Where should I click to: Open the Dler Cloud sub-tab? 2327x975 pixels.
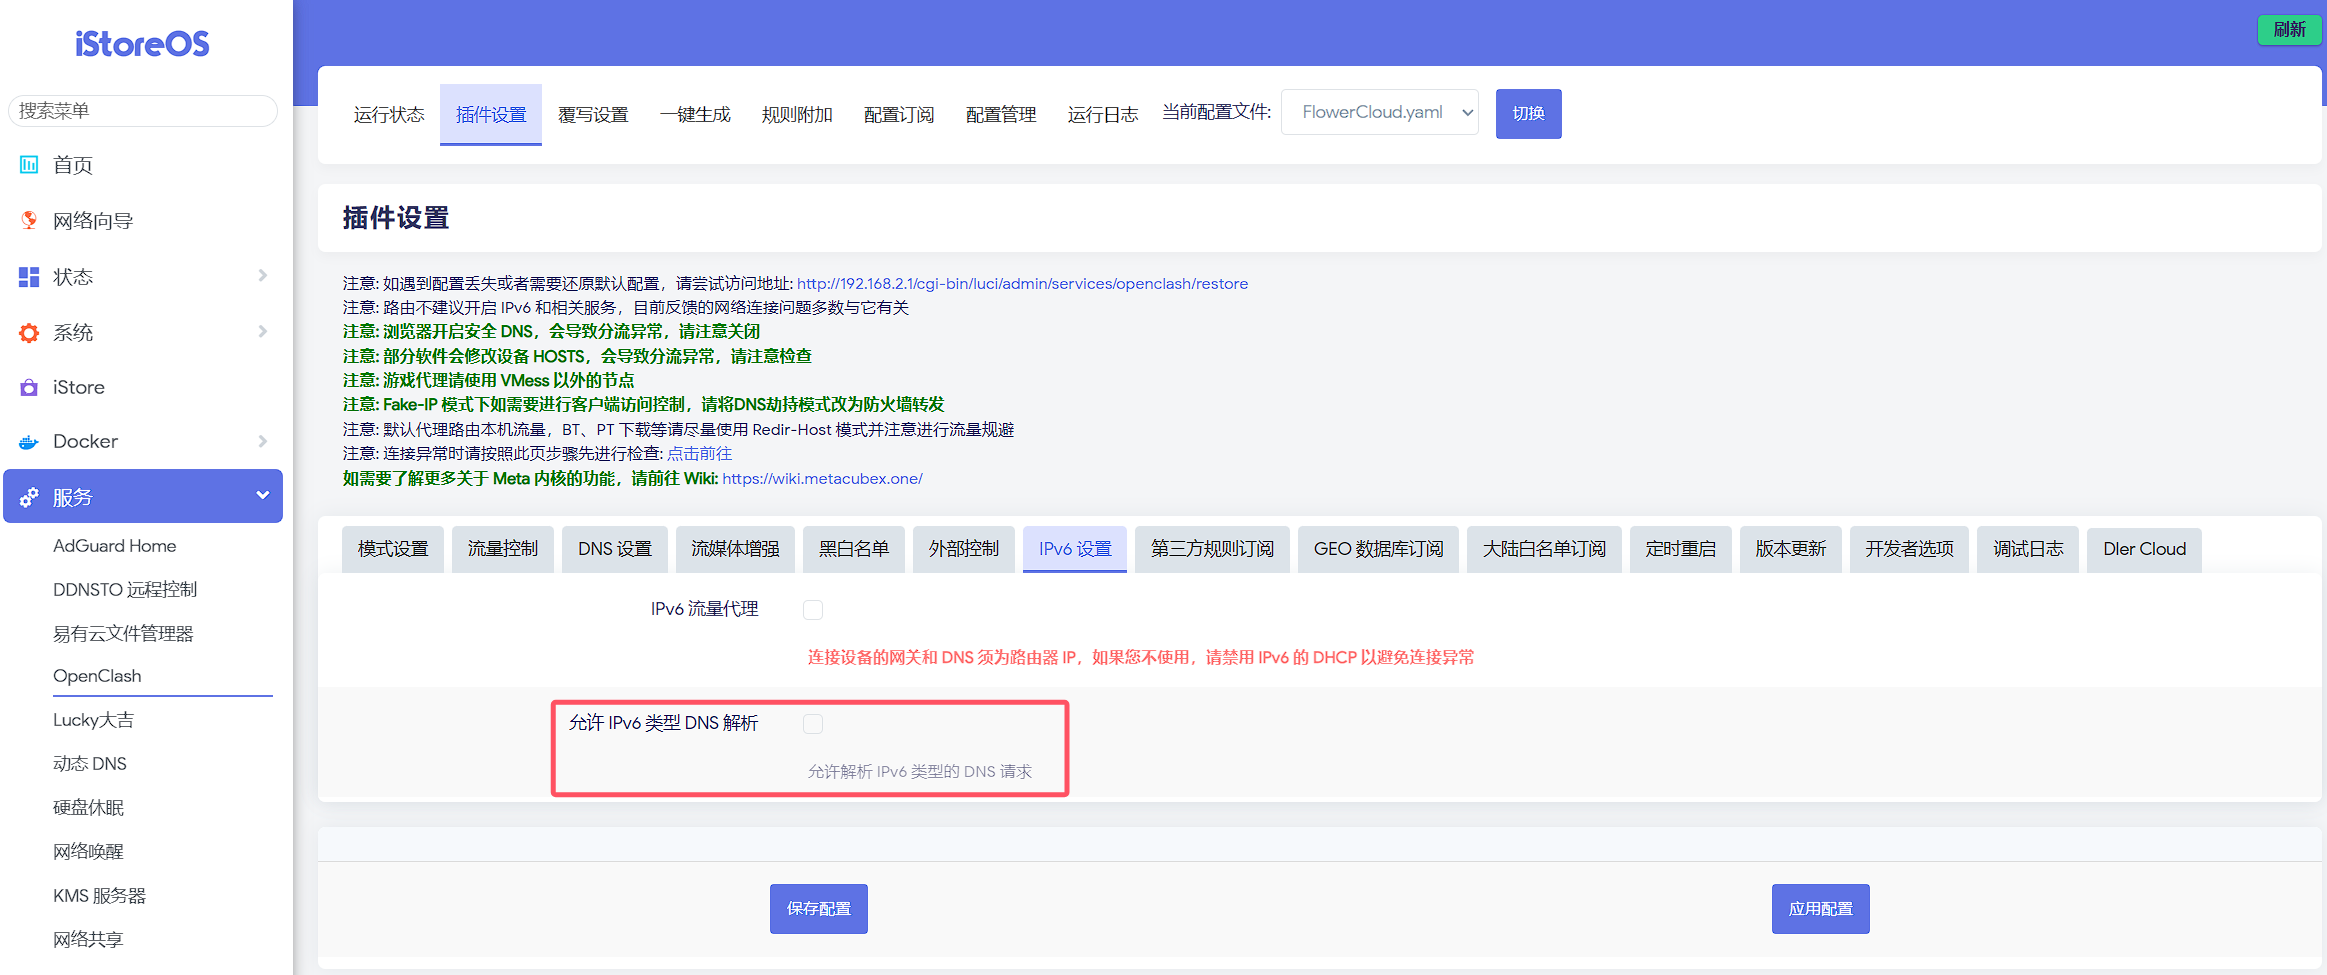[x=2144, y=549]
